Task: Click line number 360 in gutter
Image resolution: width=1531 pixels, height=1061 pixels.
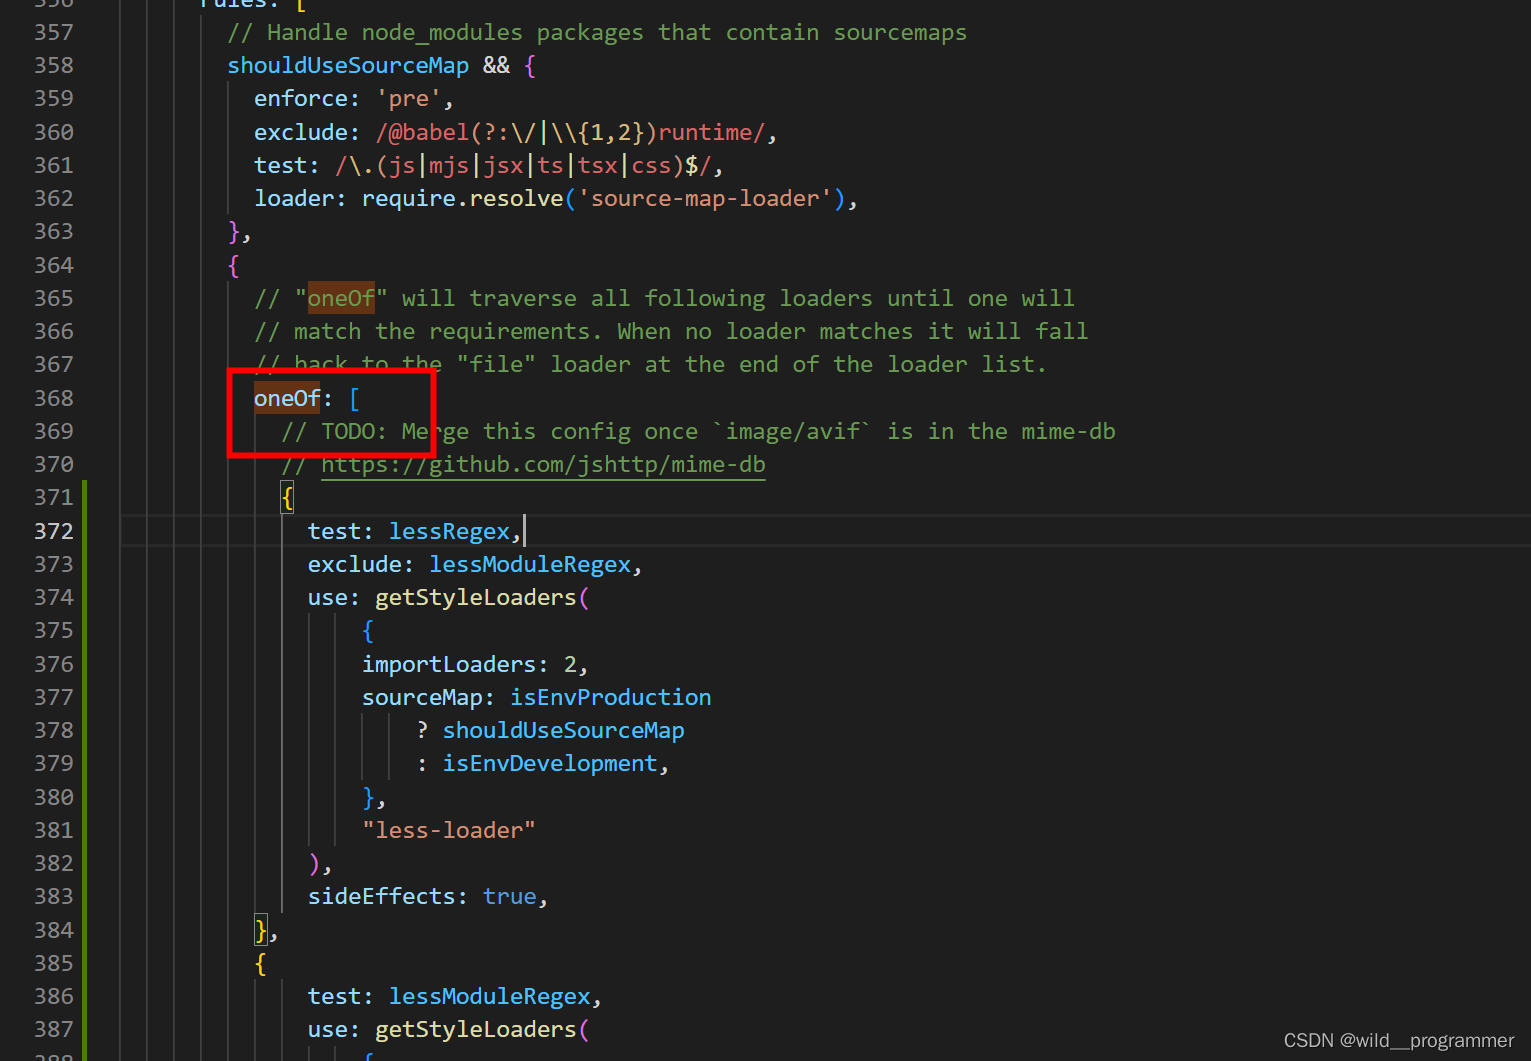Action: pyautogui.click(x=54, y=132)
